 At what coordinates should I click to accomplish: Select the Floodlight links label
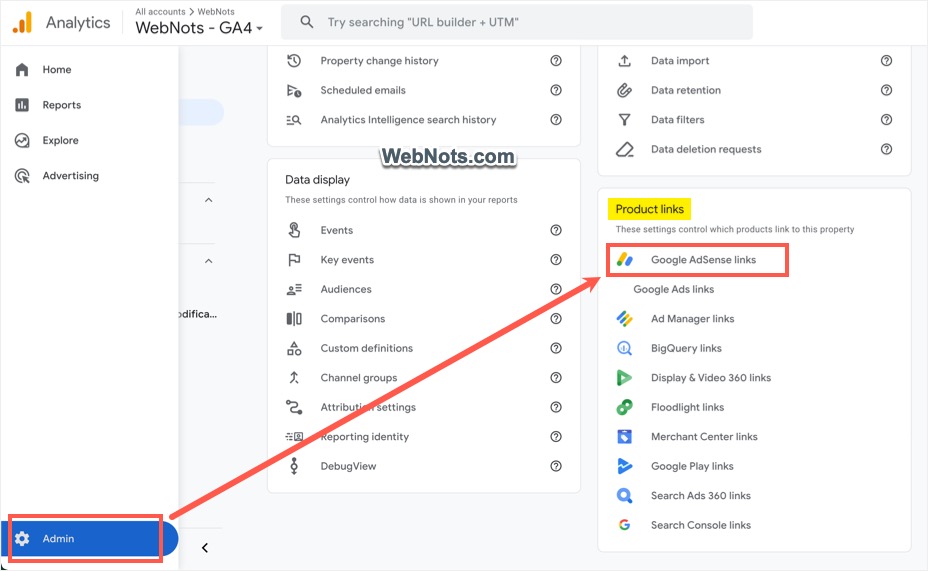click(688, 407)
